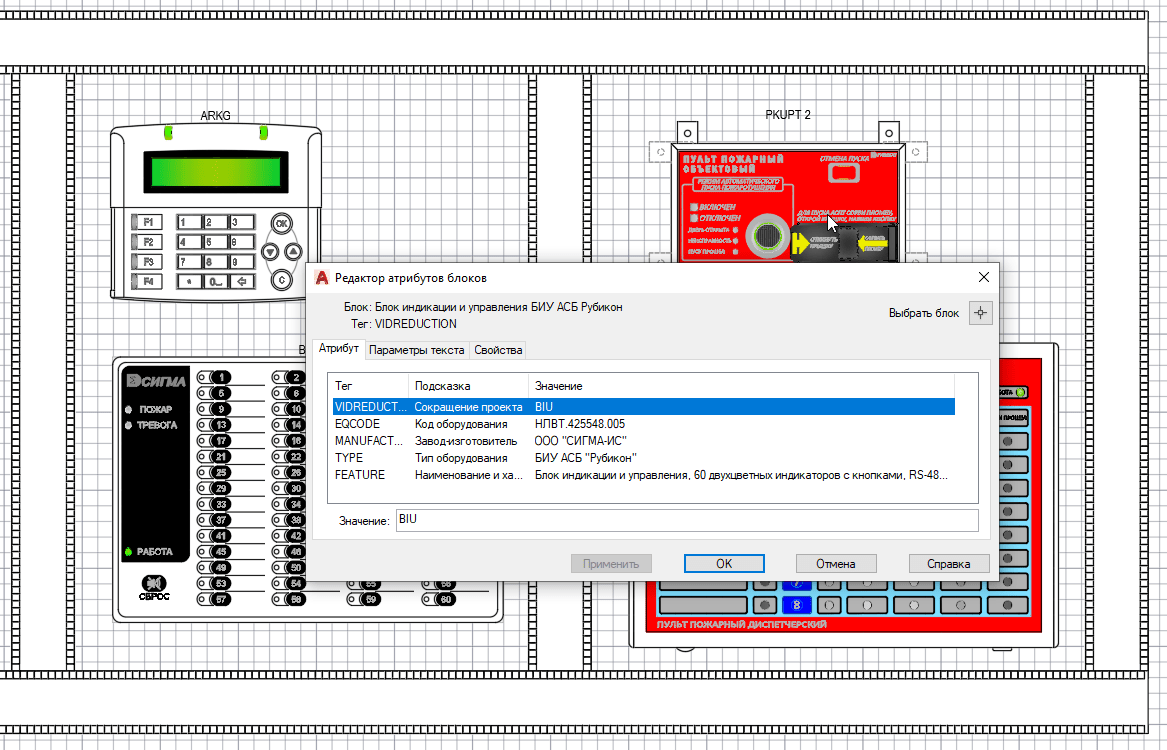Viewport: 1167px width, 750px height.
Task: Confirm with the OK button
Action: [x=724, y=564]
